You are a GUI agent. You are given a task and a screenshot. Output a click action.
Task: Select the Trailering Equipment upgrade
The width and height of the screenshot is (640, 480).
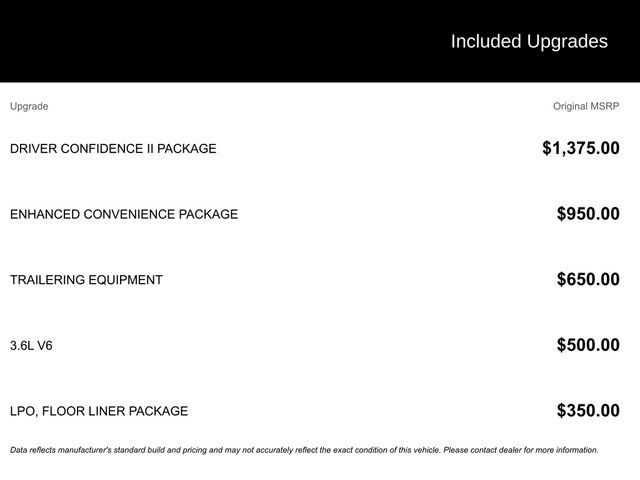tap(86, 280)
